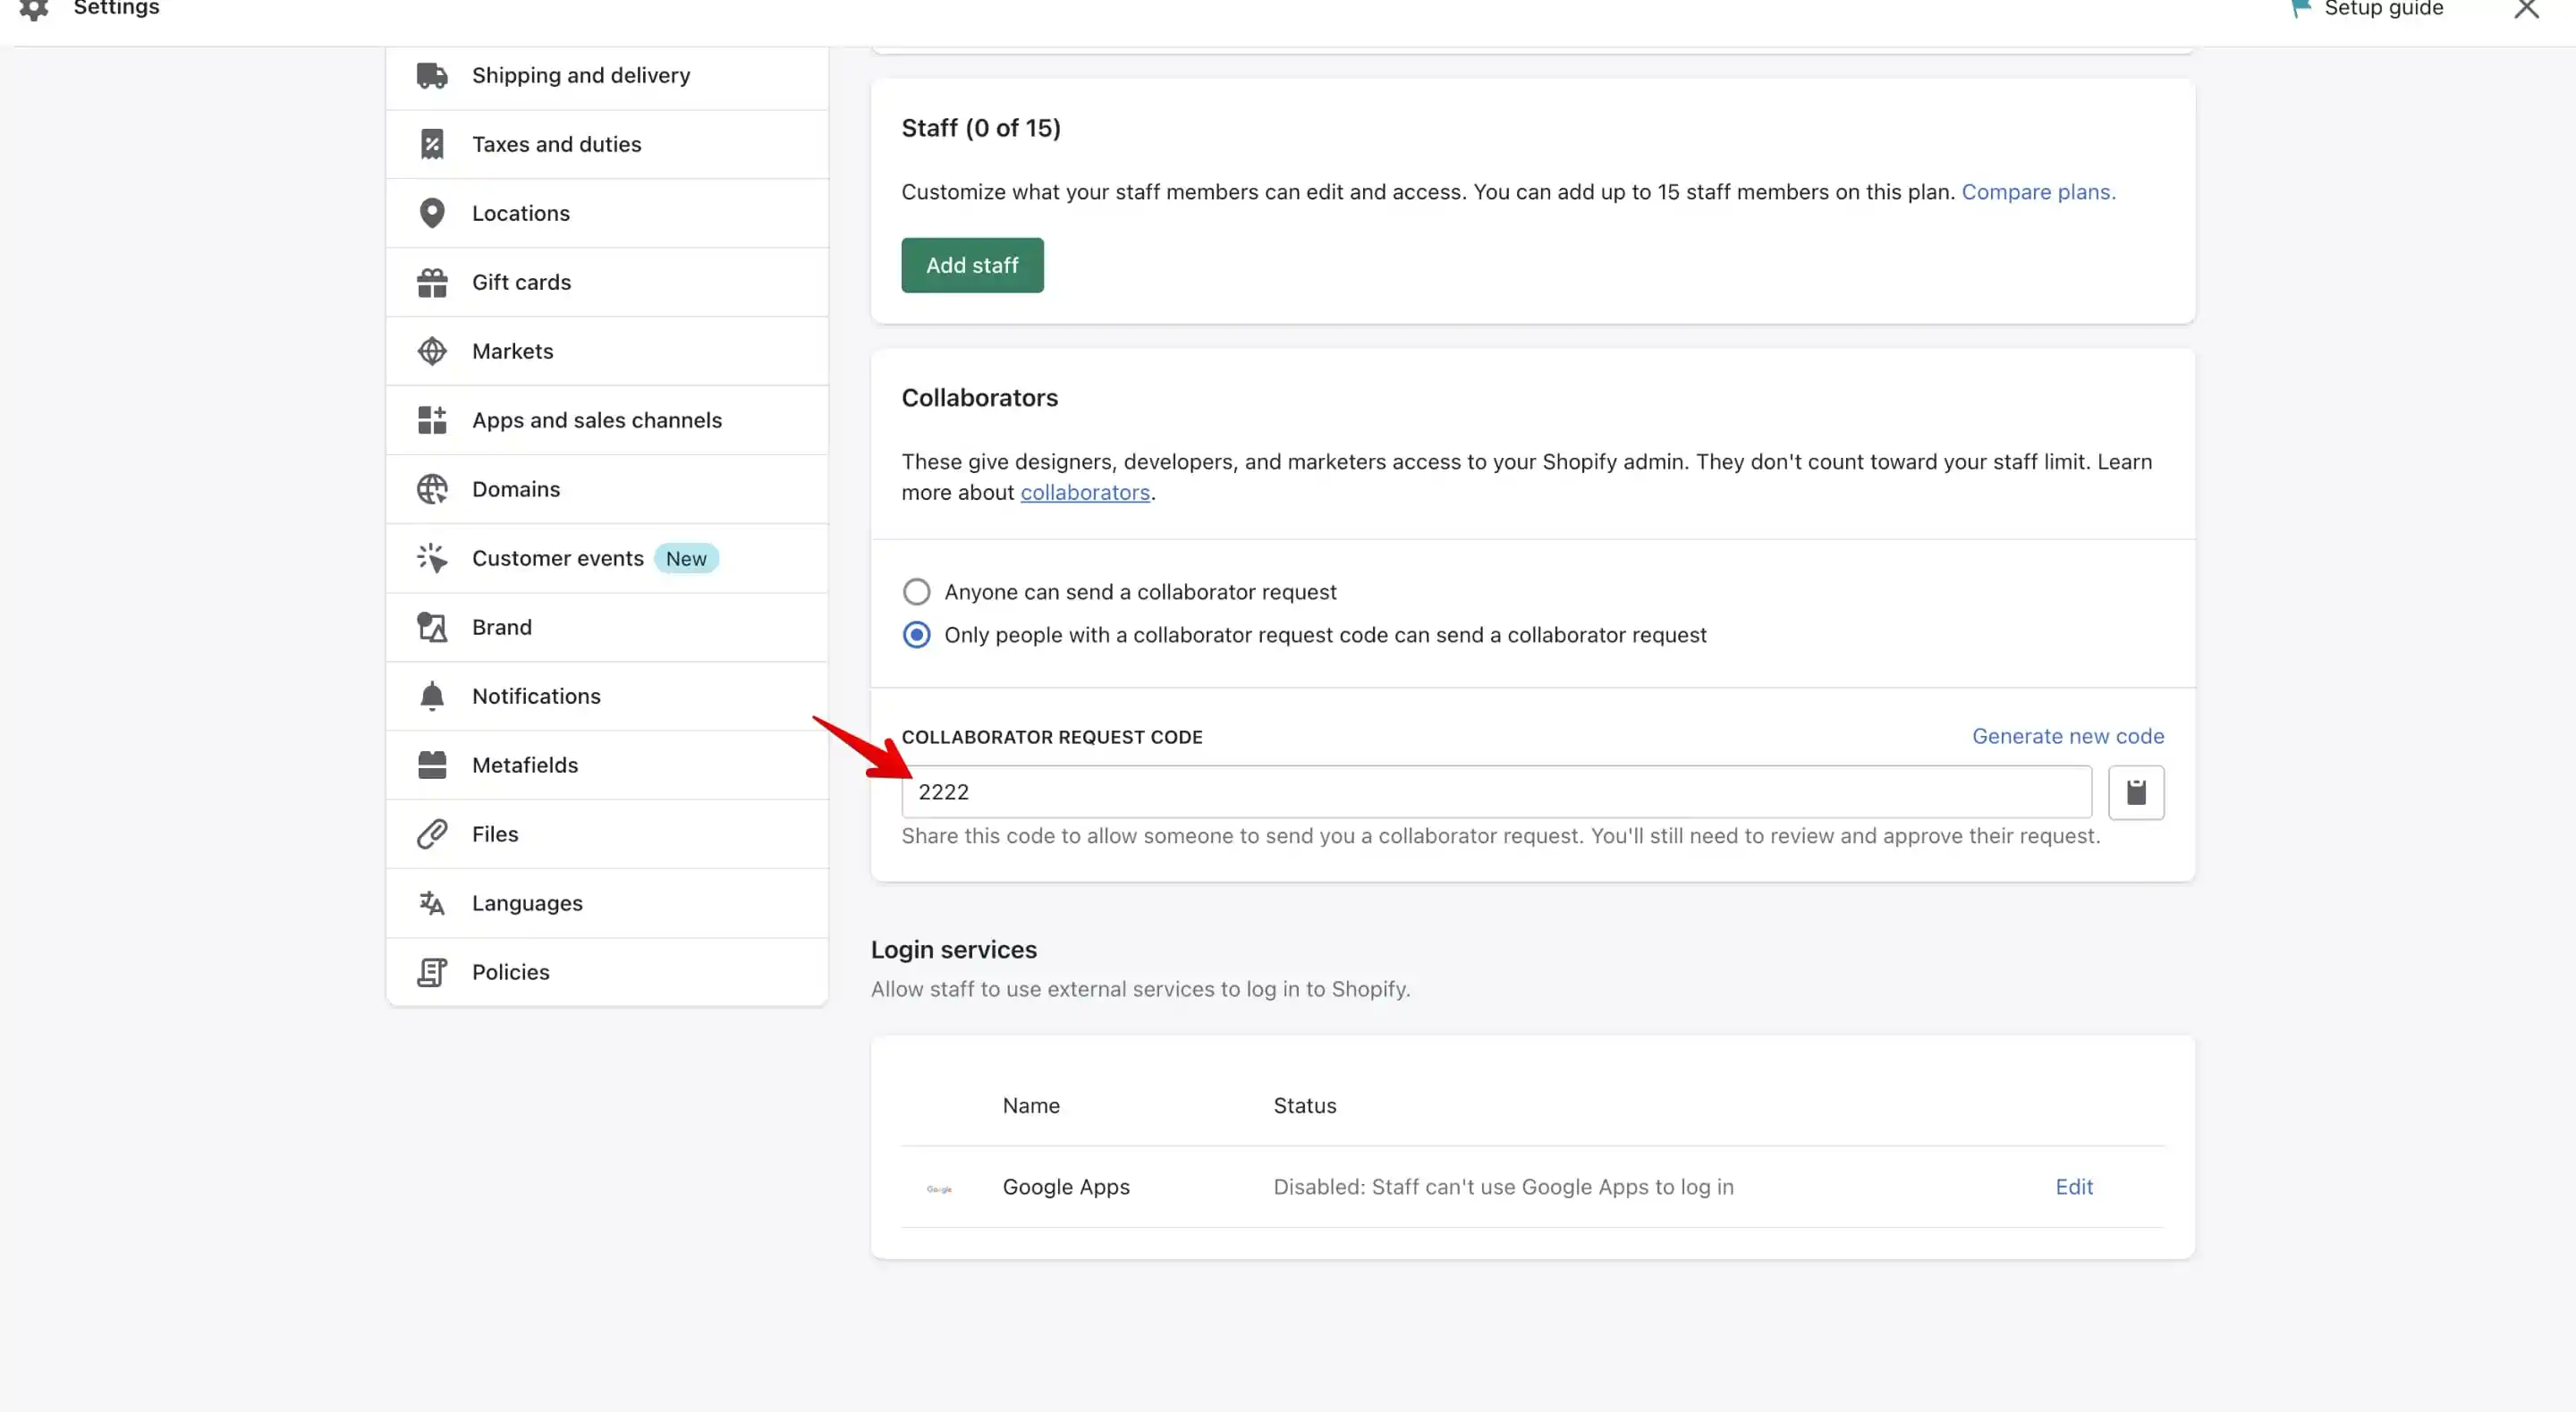Image resolution: width=2576 pixels, height=1412 pixels.
Task: Click the Shipping and delivery truck icon
Action: pyautogui.click(x=432, y=75)
